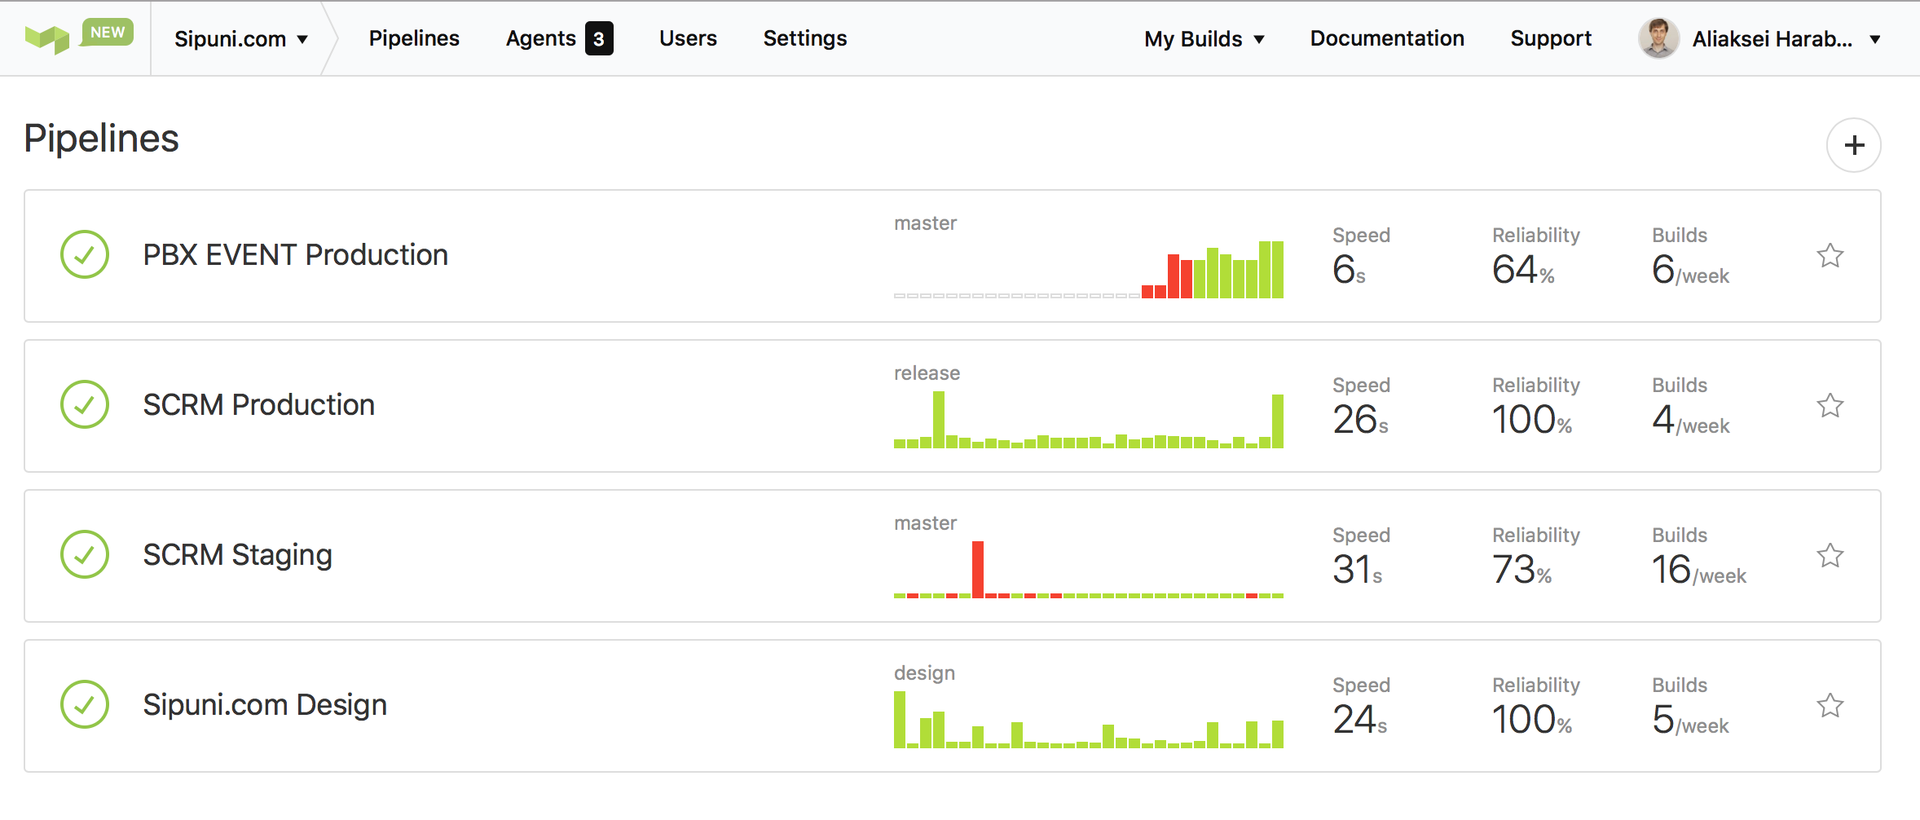
Task: Click the 4/week builds value for SCRM Production
Action: coord(1690,420)
